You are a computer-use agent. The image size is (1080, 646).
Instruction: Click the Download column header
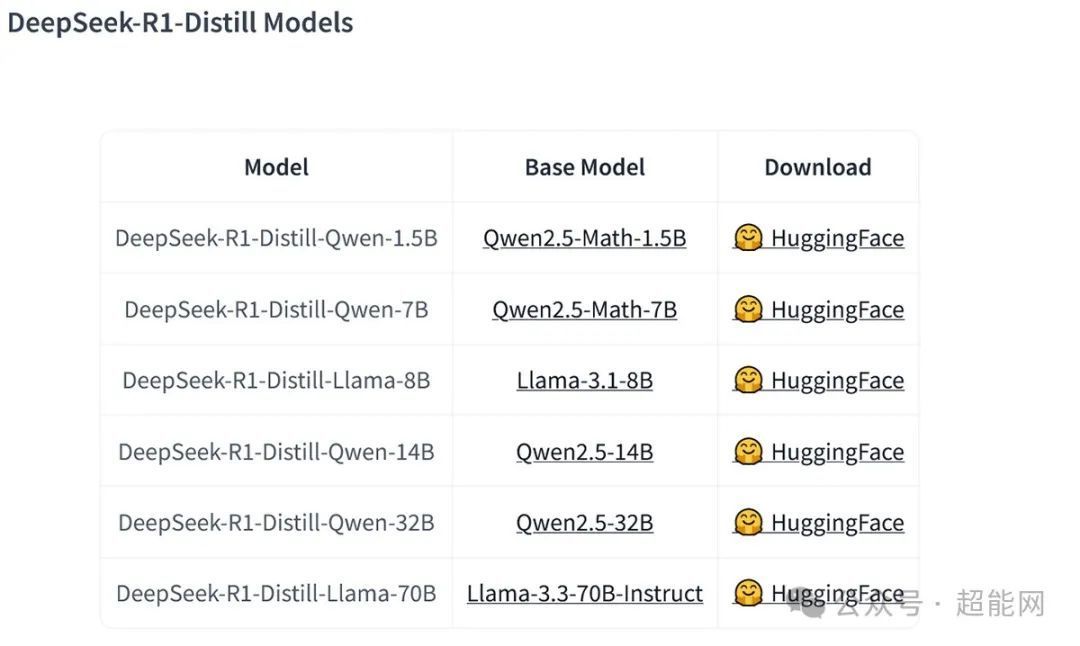pos(817,167)
